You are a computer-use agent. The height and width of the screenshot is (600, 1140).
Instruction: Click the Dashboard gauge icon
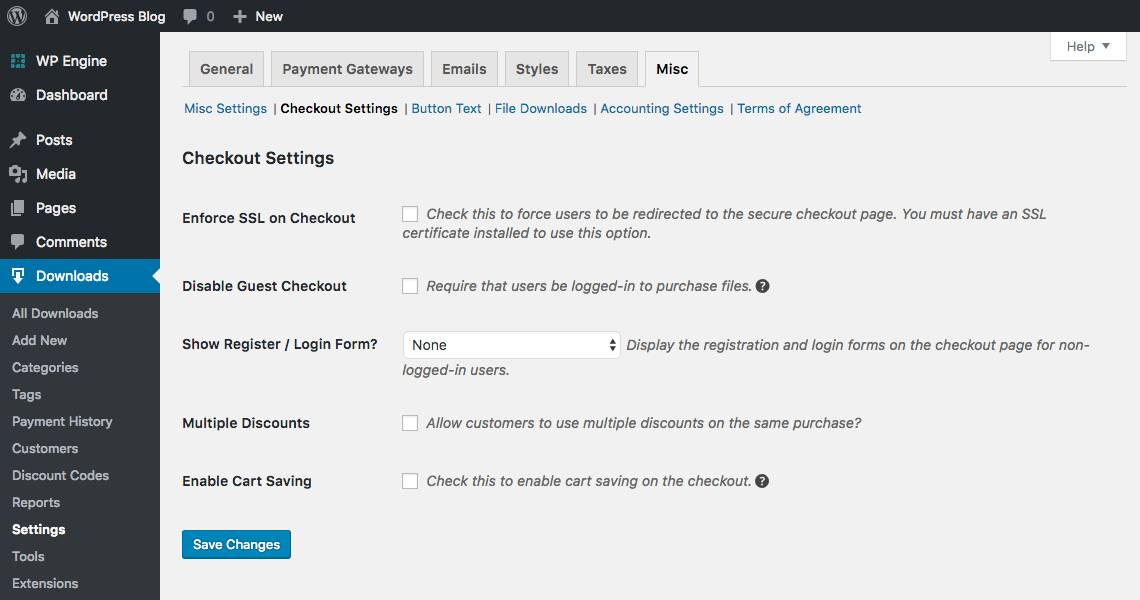(18, 95)
